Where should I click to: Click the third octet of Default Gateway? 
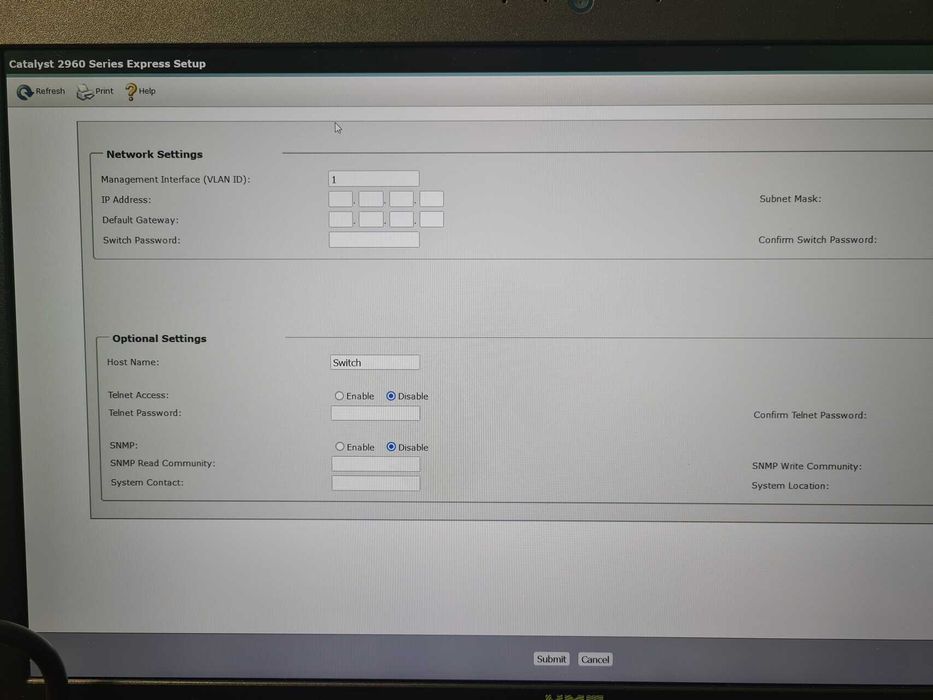(402, 219)
